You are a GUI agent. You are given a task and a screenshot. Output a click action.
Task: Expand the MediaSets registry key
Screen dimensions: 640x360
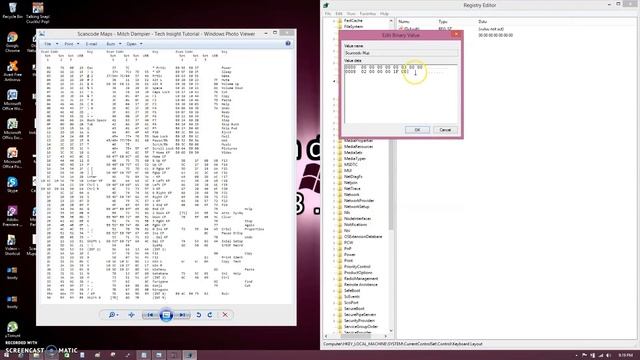click(x=334, y=153)
